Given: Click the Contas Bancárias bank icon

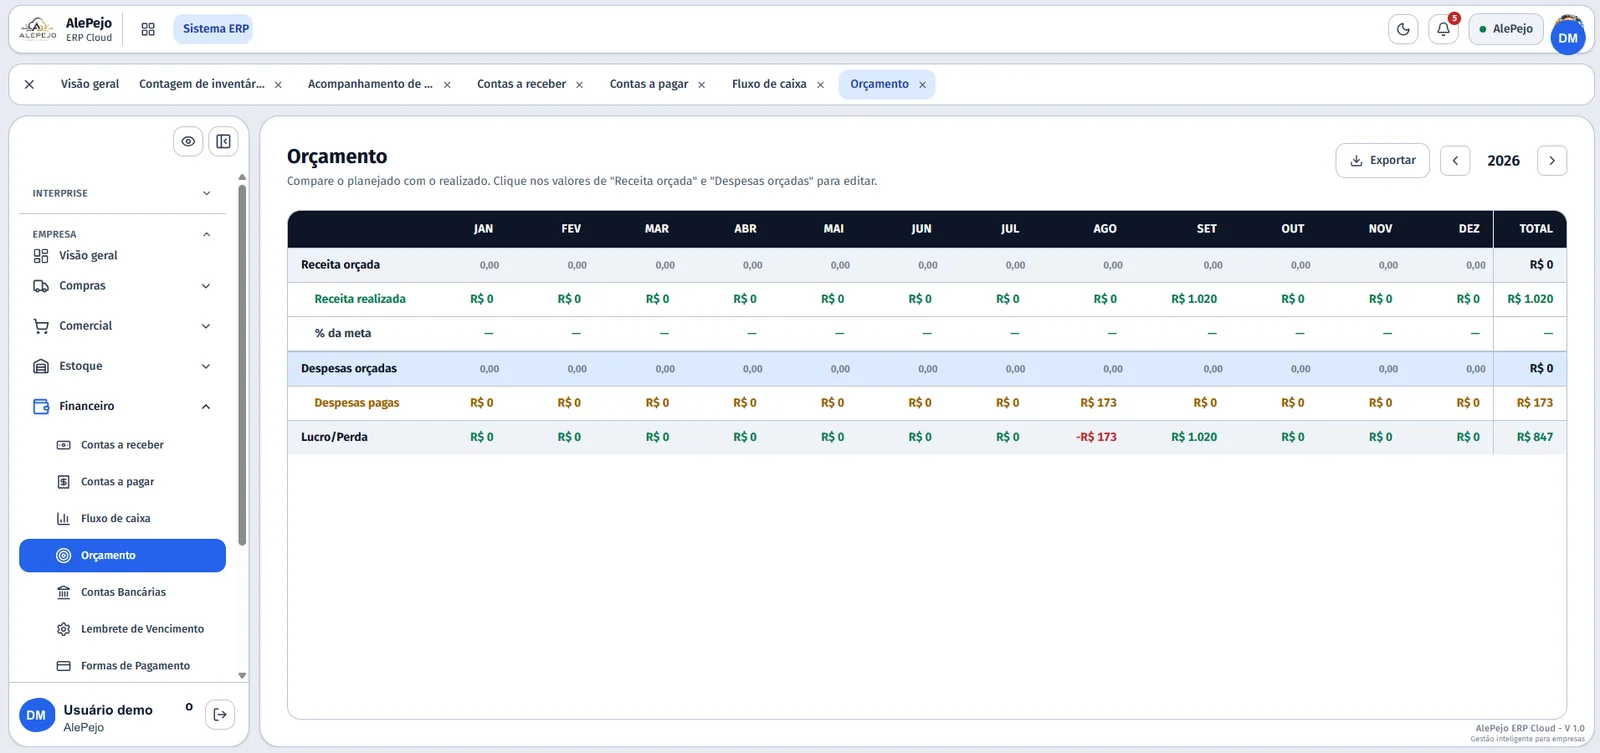Looking at the screenshot, I should 63,592.
